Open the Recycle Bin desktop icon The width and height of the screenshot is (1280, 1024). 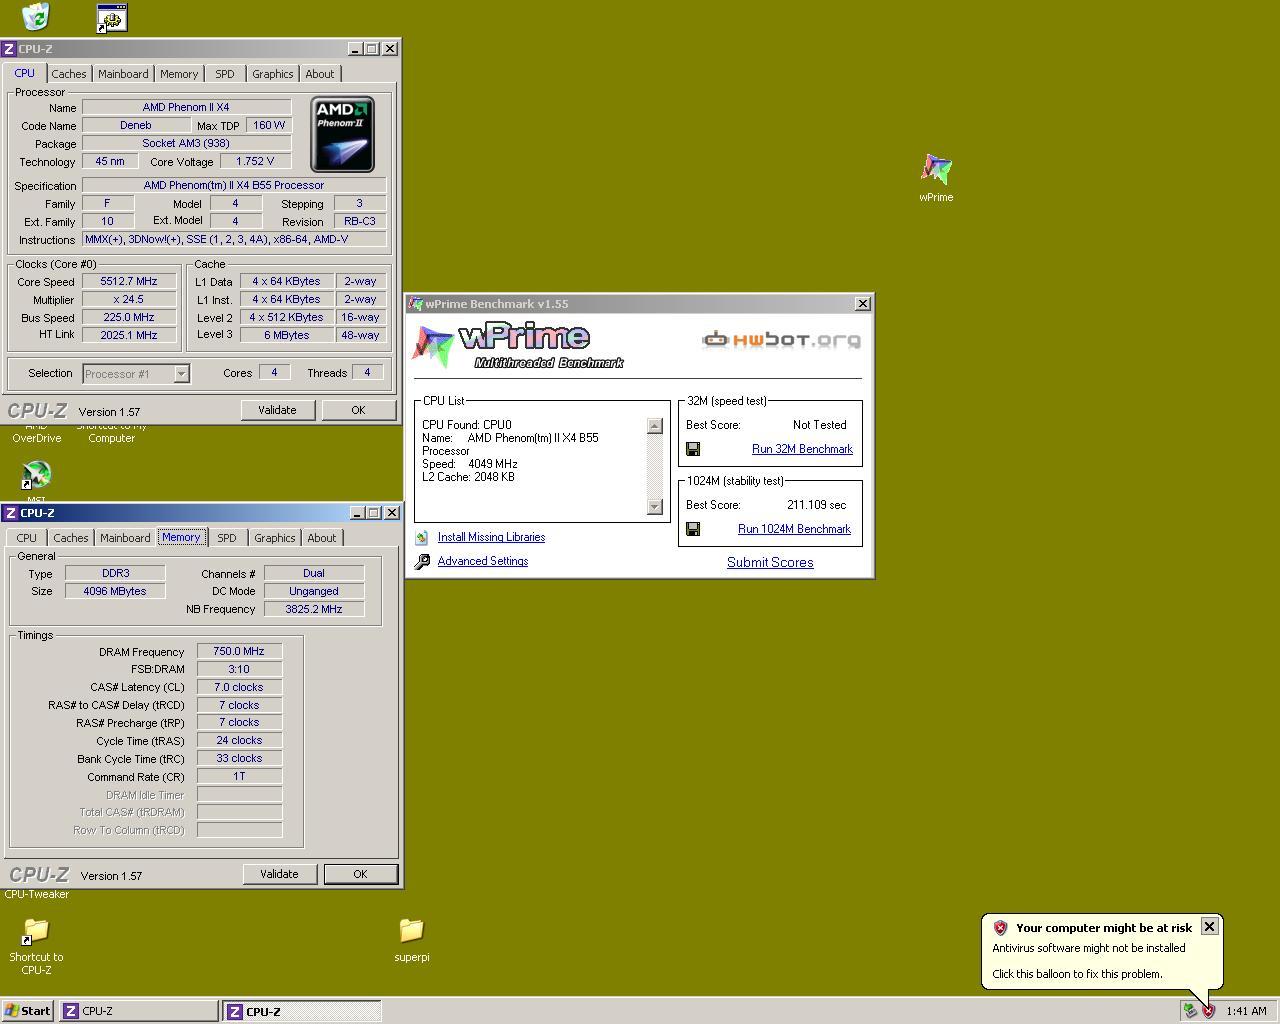pyautogui.click(x=35, y=15)
